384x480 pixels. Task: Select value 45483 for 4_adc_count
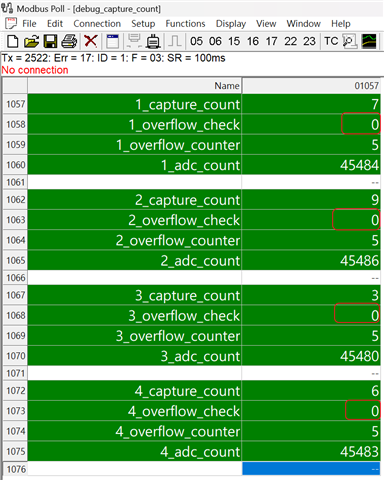pos(311,452)
